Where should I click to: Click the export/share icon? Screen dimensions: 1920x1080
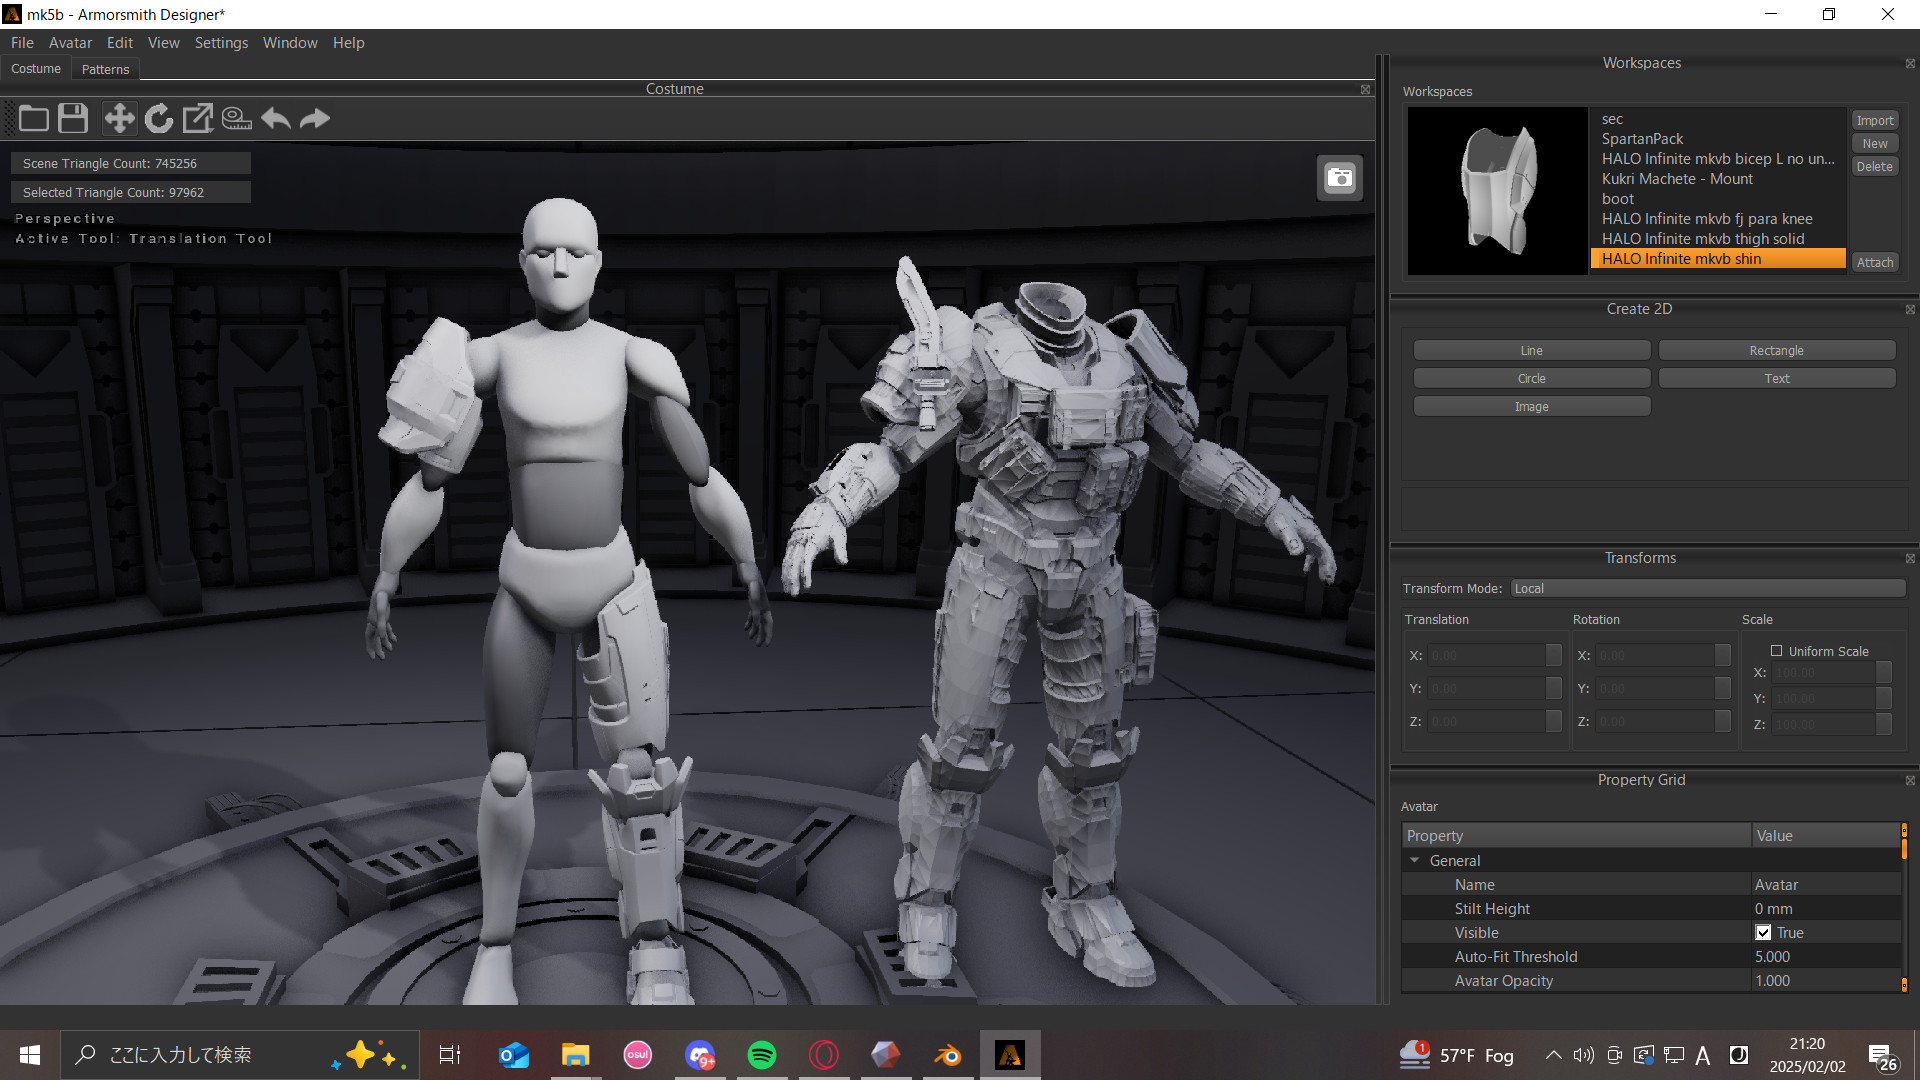pyautogui.click(x=198, y=117)
